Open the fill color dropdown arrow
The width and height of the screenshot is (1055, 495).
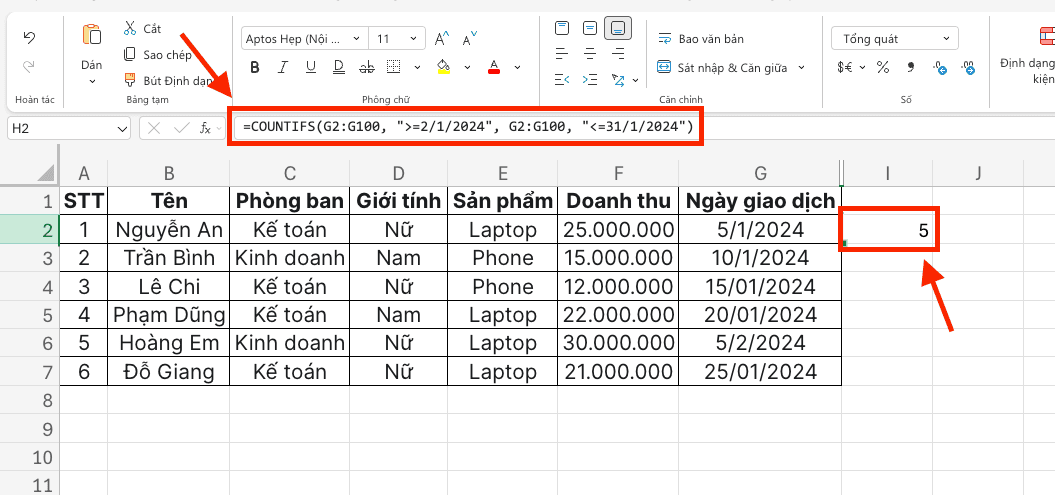click(x=467, y=67)
